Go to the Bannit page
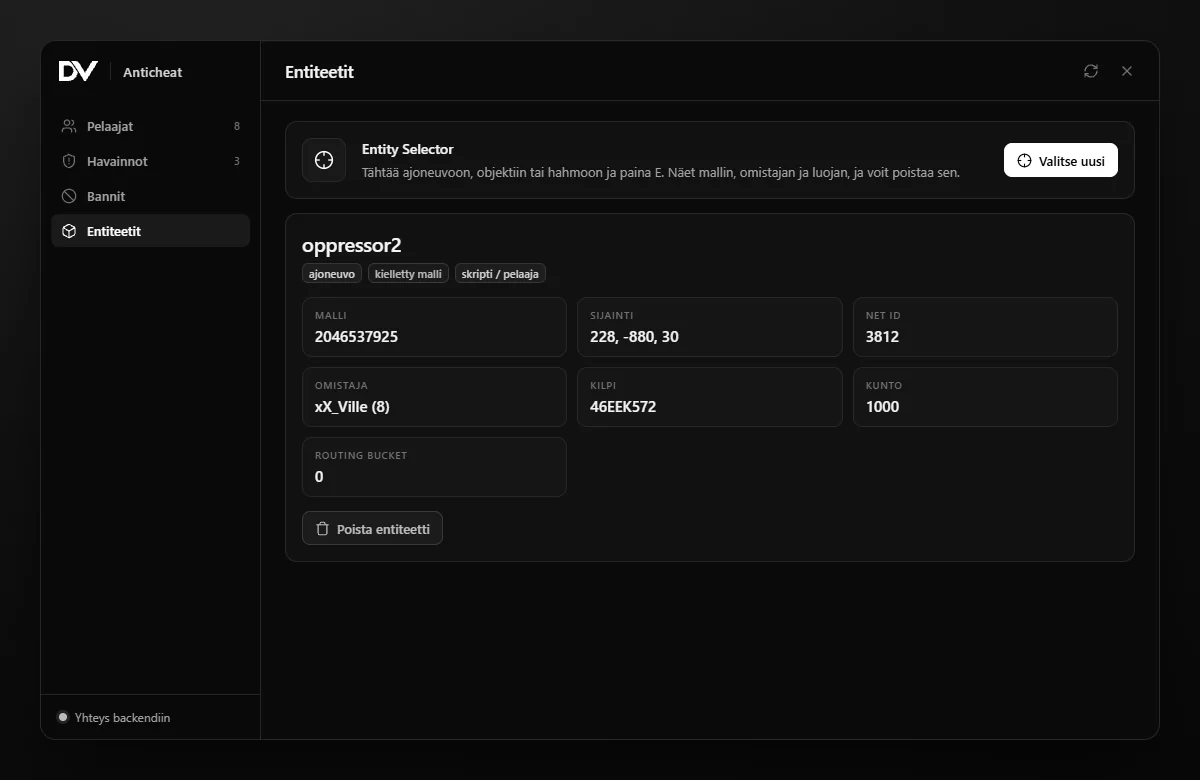This screenshot has height=780, width=1200. (150, 196)
